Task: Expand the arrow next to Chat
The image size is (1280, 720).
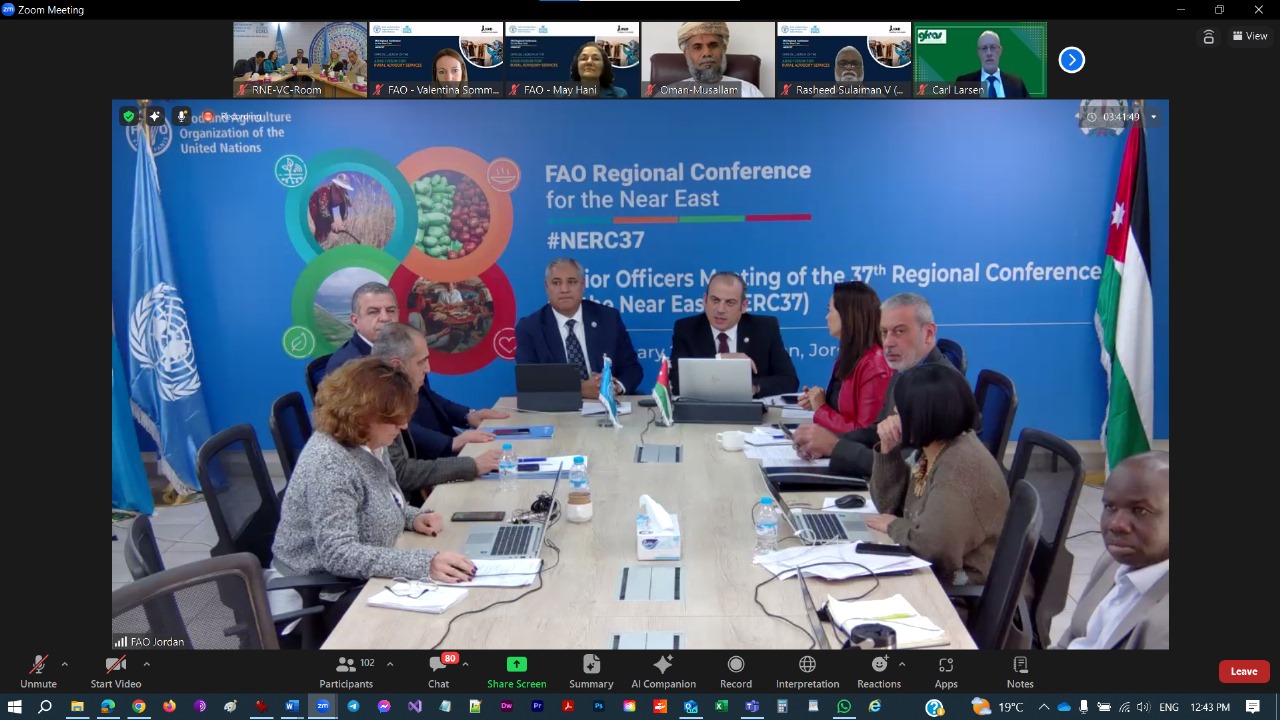Action: 465,664
